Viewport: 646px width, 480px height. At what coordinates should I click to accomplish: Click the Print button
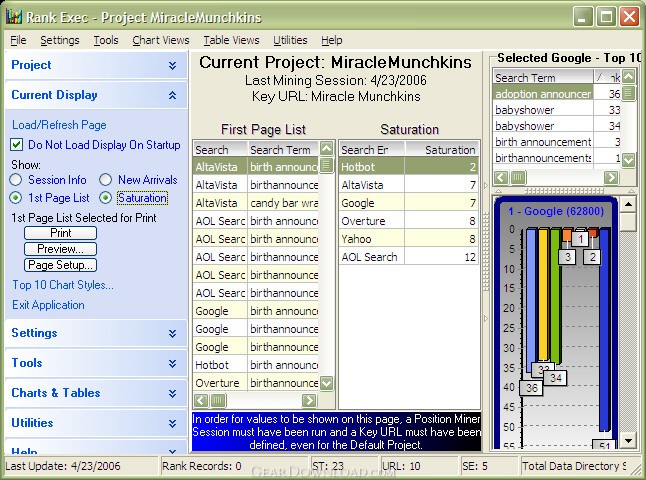(61, 233)
